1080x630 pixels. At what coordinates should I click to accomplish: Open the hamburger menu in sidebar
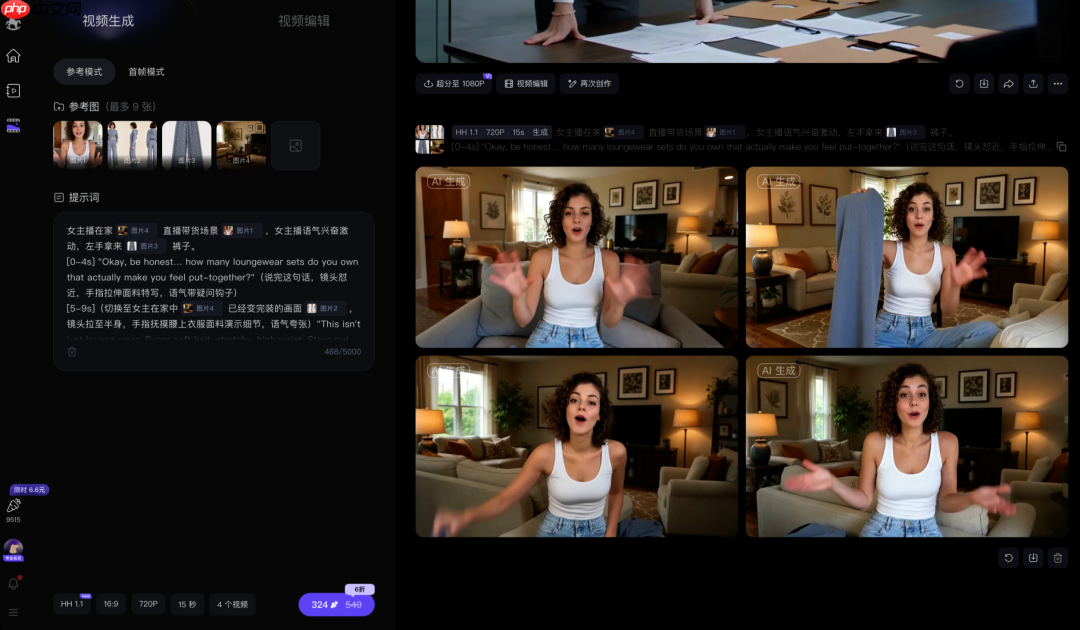tap(13, 612)
